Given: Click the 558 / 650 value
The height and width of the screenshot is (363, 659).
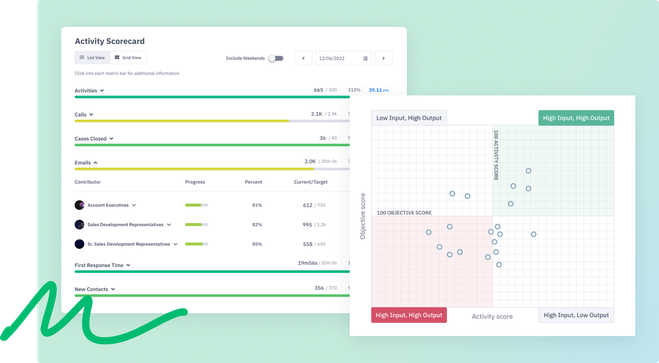Looking at the screenshot, I should (314, 244).
